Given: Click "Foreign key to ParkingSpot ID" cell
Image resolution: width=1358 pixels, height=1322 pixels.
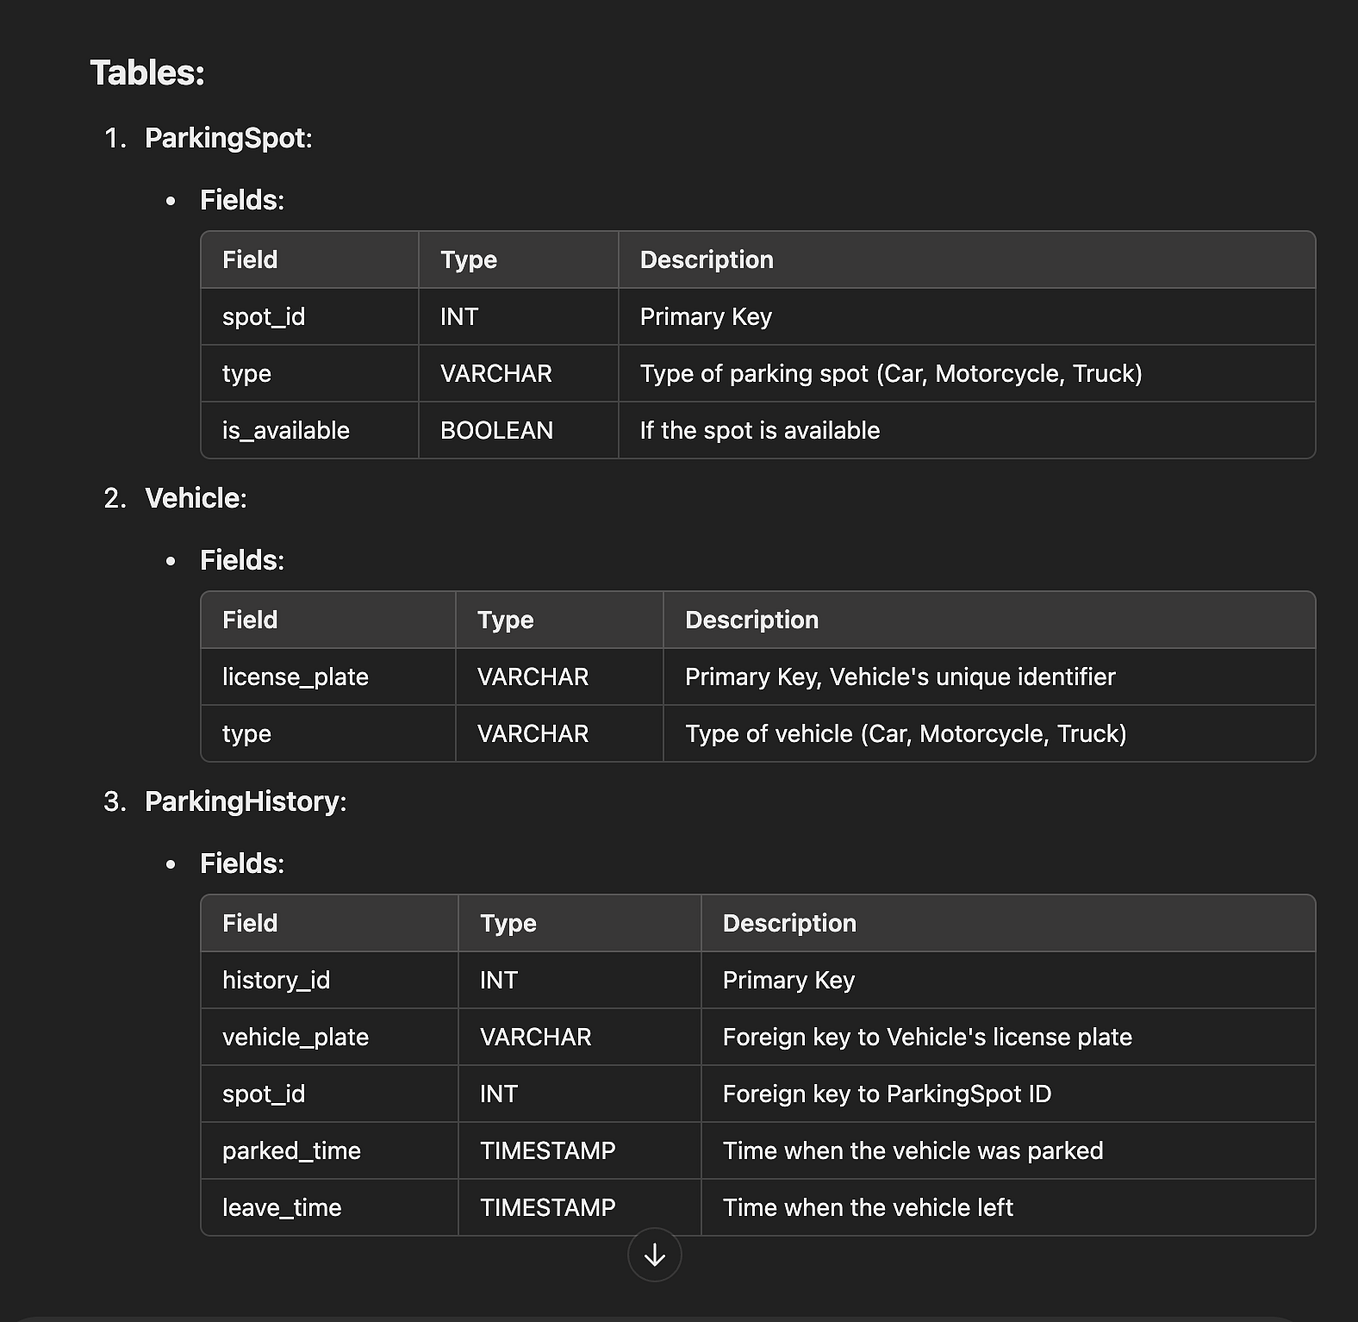Looking at the screenshot, I should (x=886, y=1094).
